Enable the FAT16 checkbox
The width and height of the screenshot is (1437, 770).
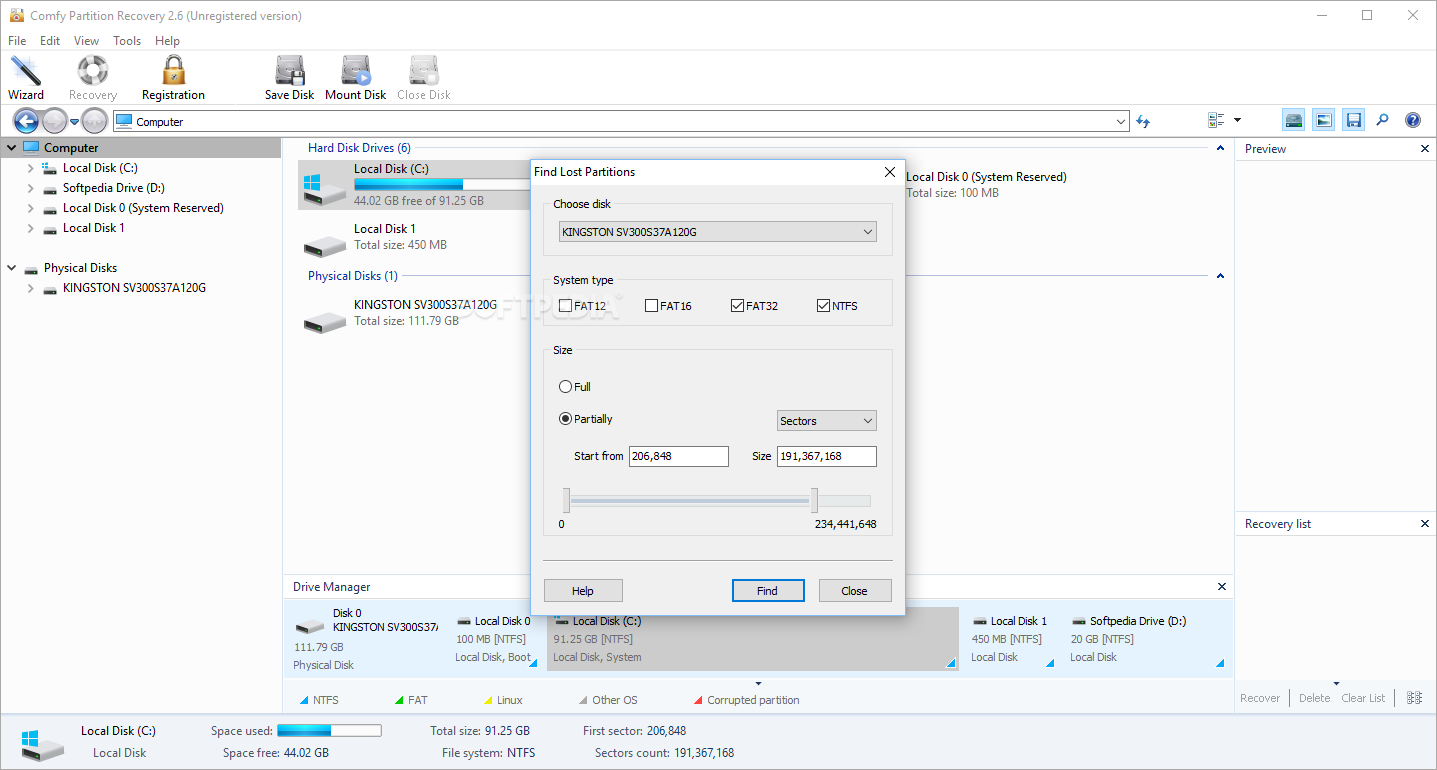pos(652,306)
